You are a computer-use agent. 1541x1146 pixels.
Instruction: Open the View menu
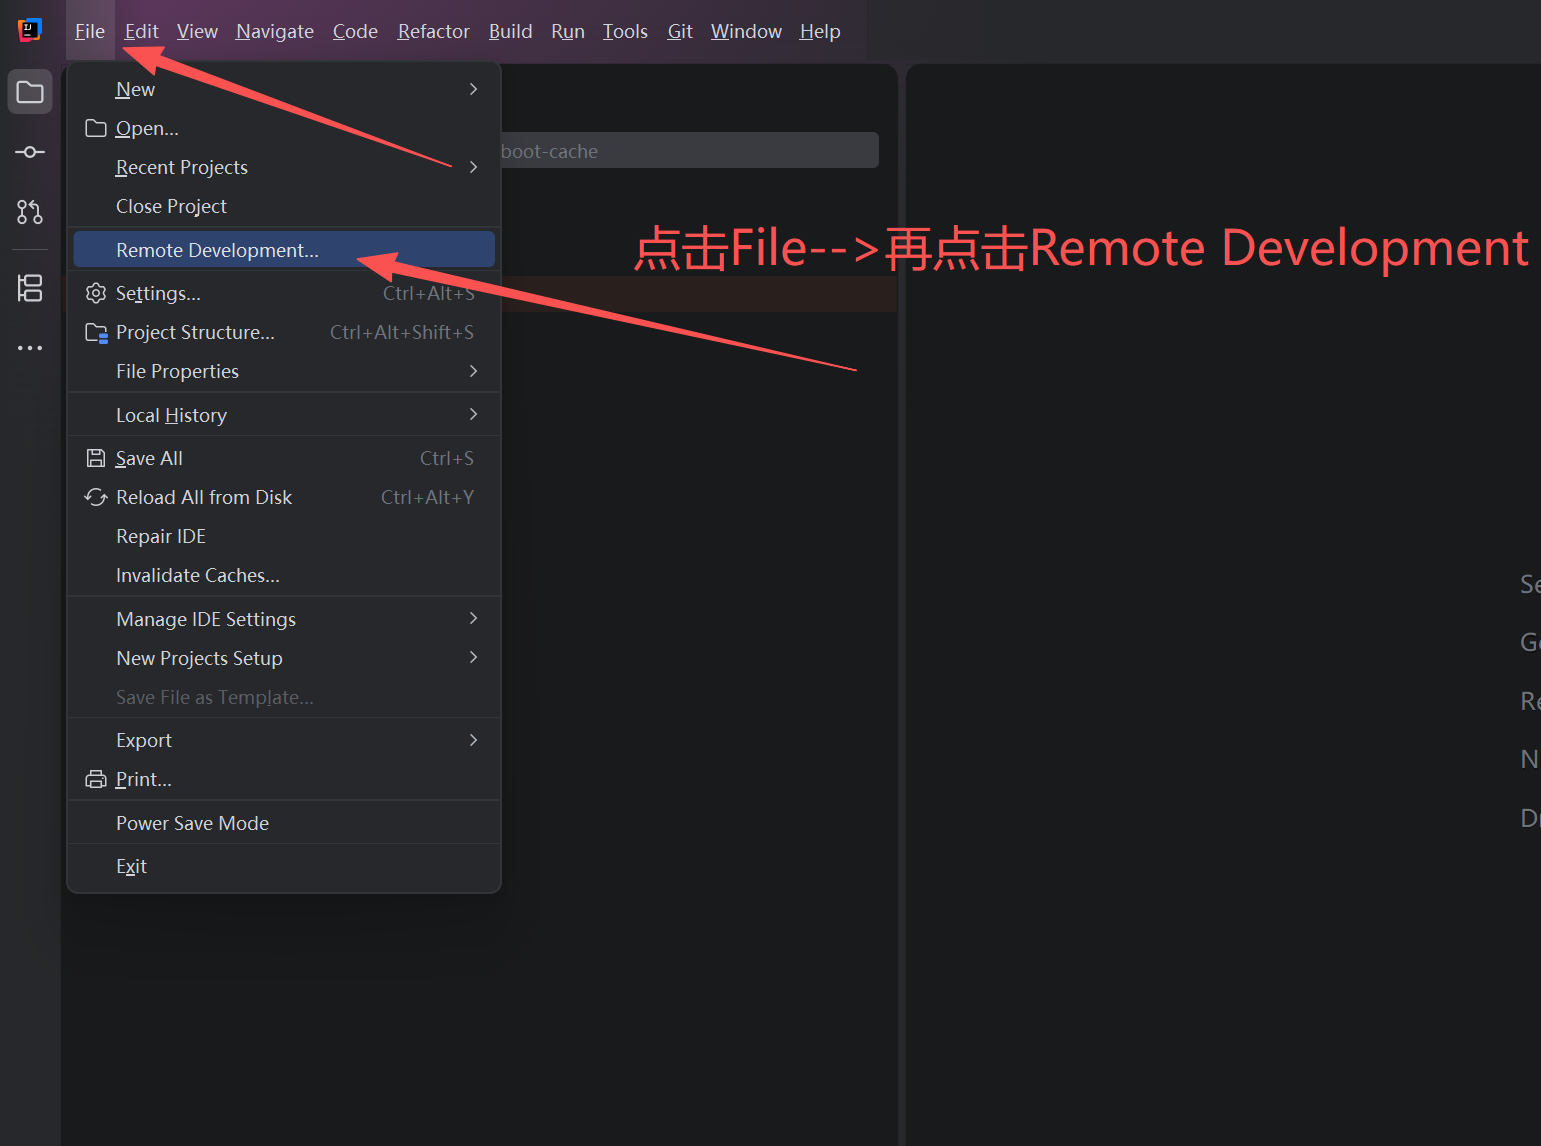[x=197, y=31]
